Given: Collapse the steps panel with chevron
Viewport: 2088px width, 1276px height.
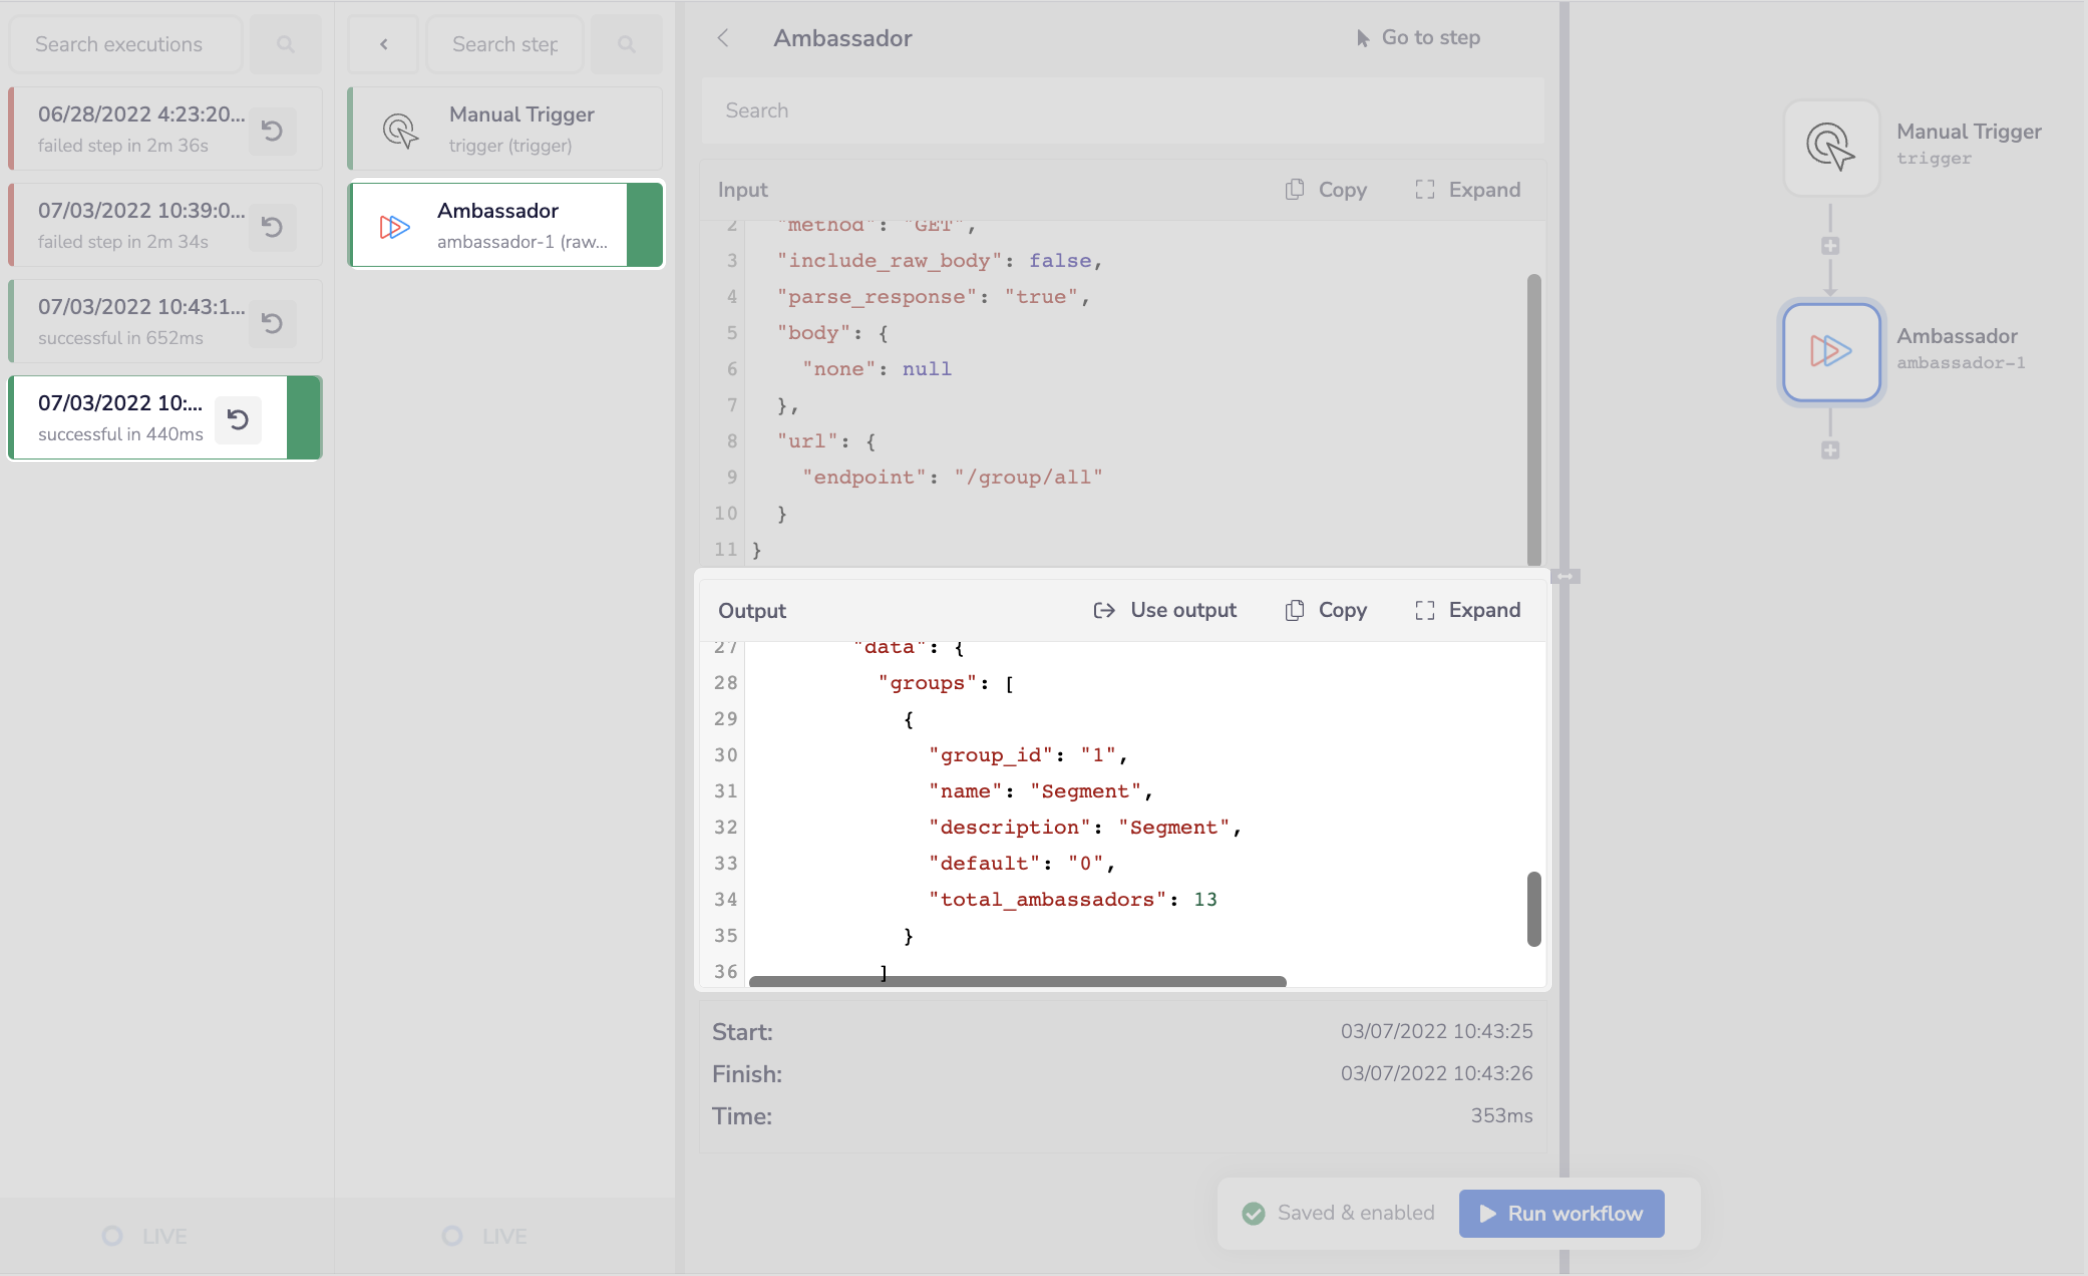Looking at the screenshot, I should 383,44.
